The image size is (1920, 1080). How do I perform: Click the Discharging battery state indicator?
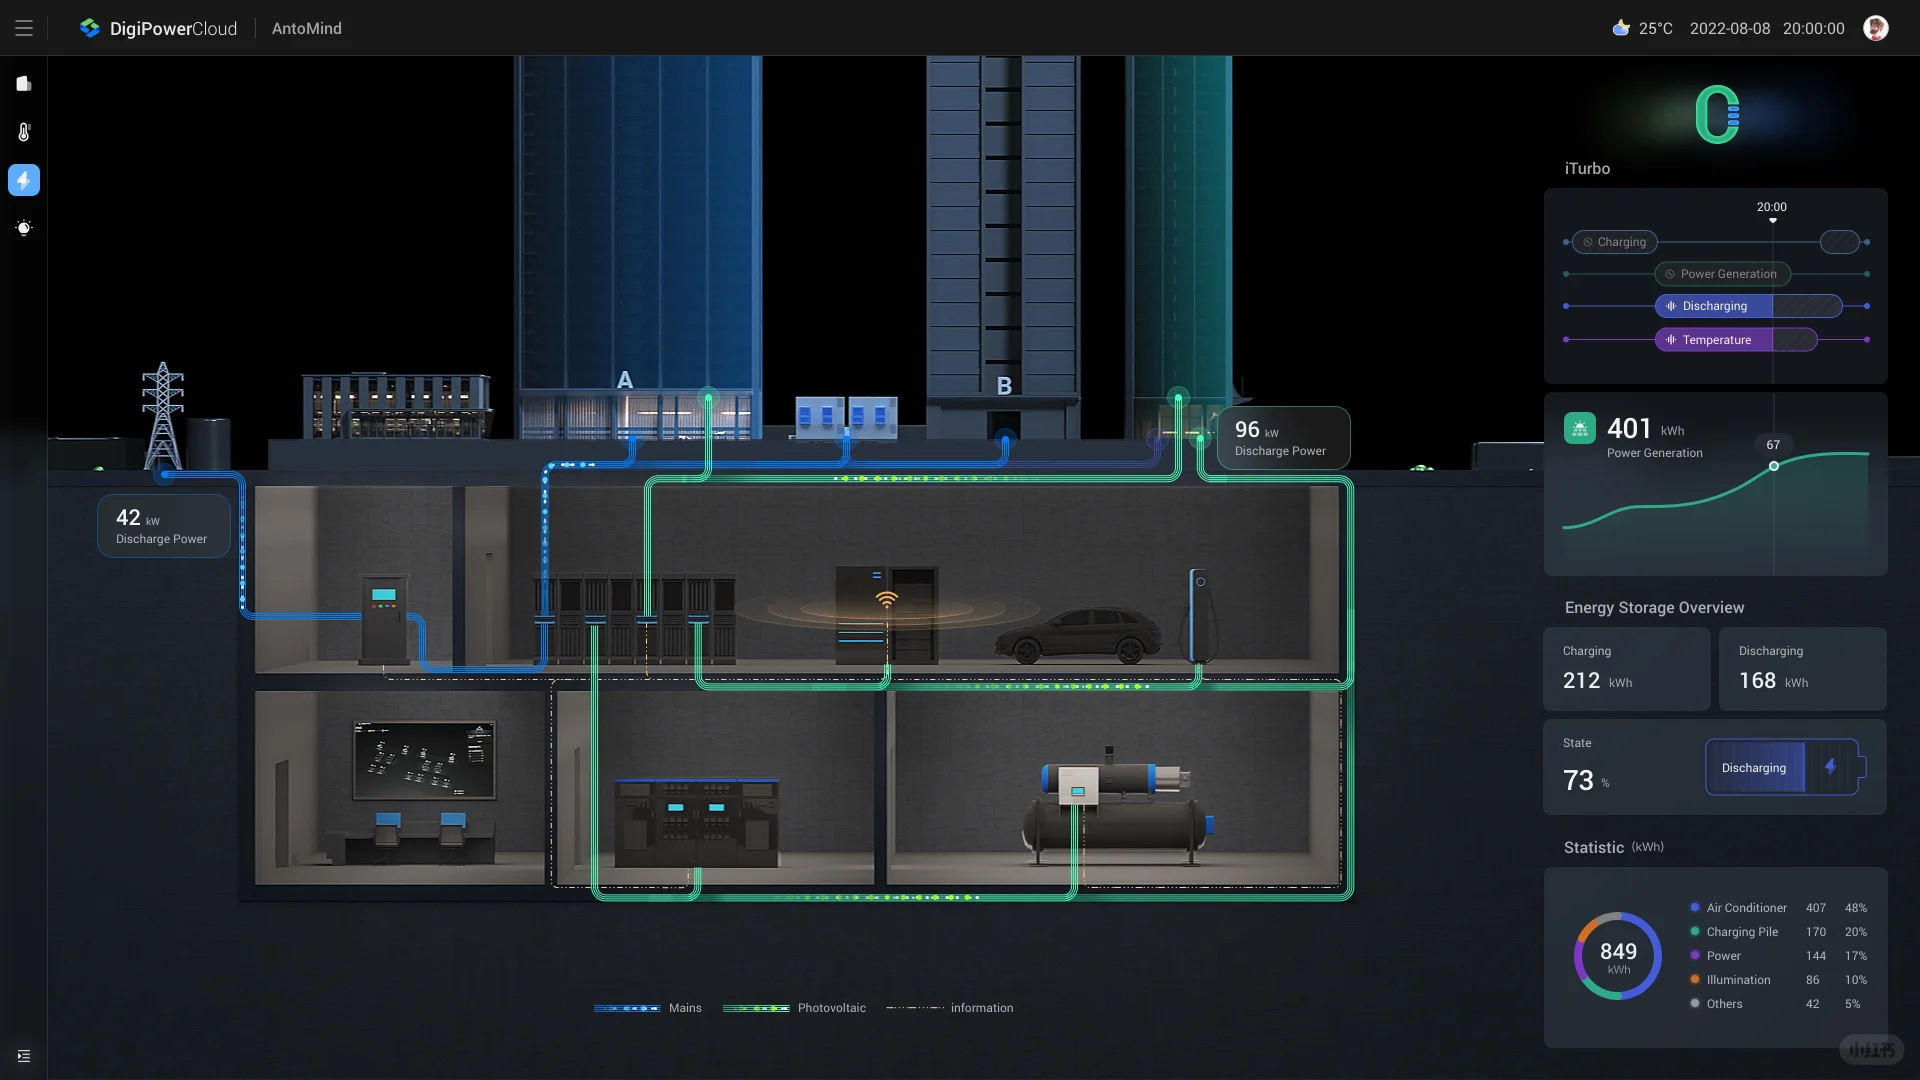[x=1782, y=768]
